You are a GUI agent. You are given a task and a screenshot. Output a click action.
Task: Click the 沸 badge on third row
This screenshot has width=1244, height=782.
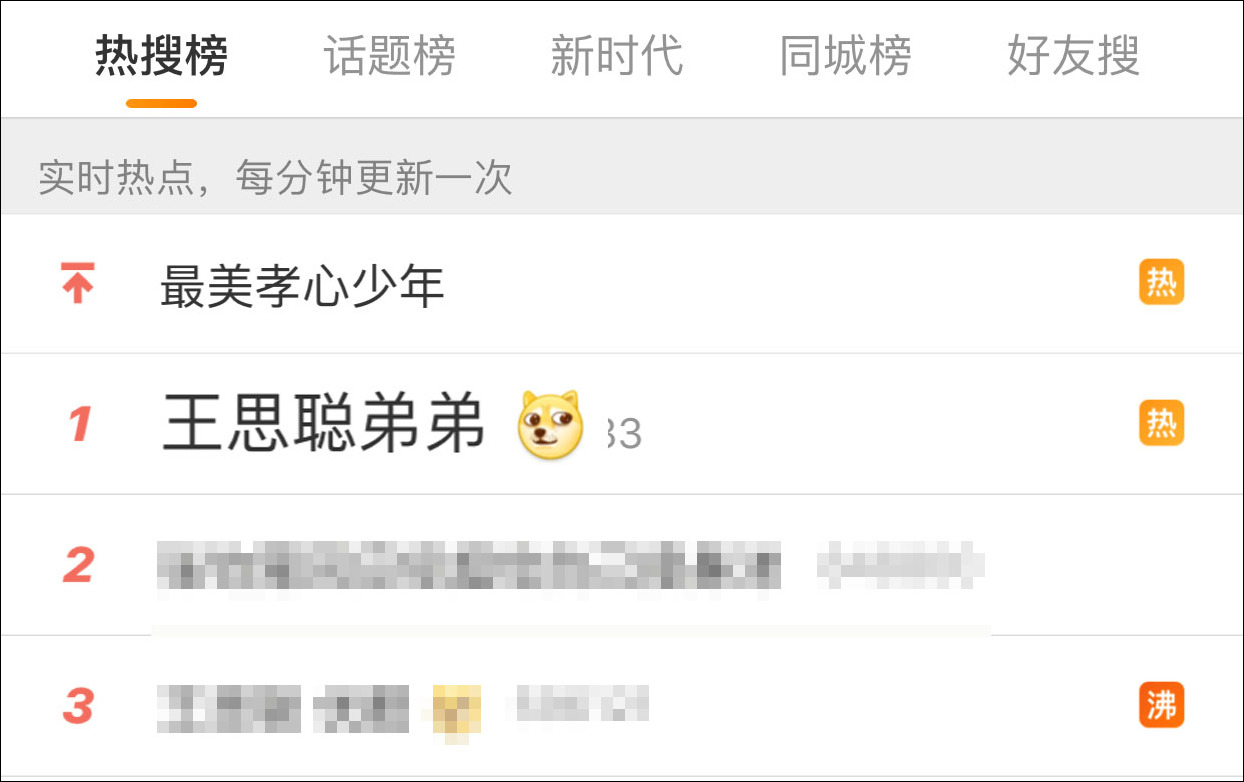coord(1161,705)
